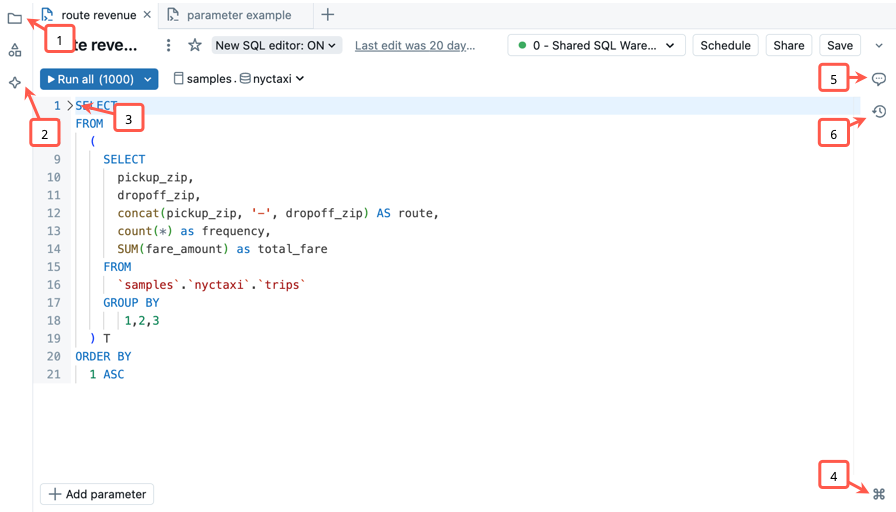Click the Schedule button
Image resolution: width=896 pixels, height=512 pixels.
725,45
